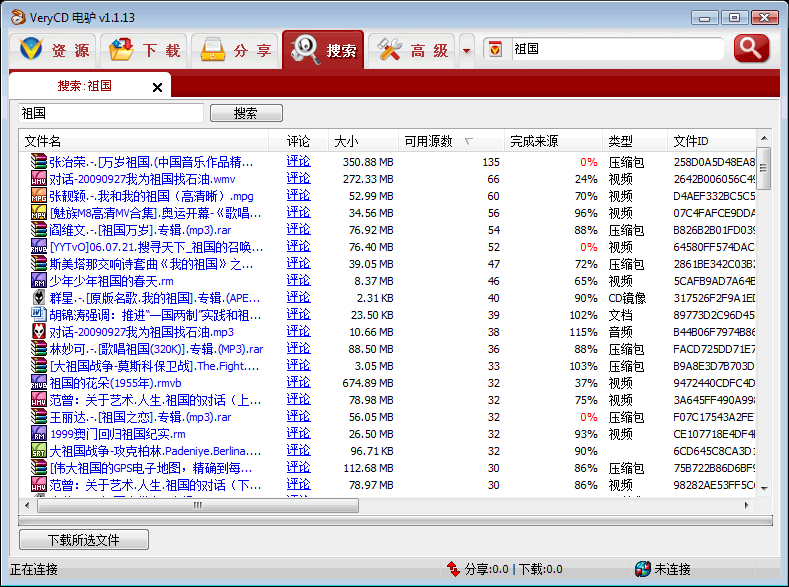Open 评论 link for 张靓颖 我和我的祖国 row

298,196
